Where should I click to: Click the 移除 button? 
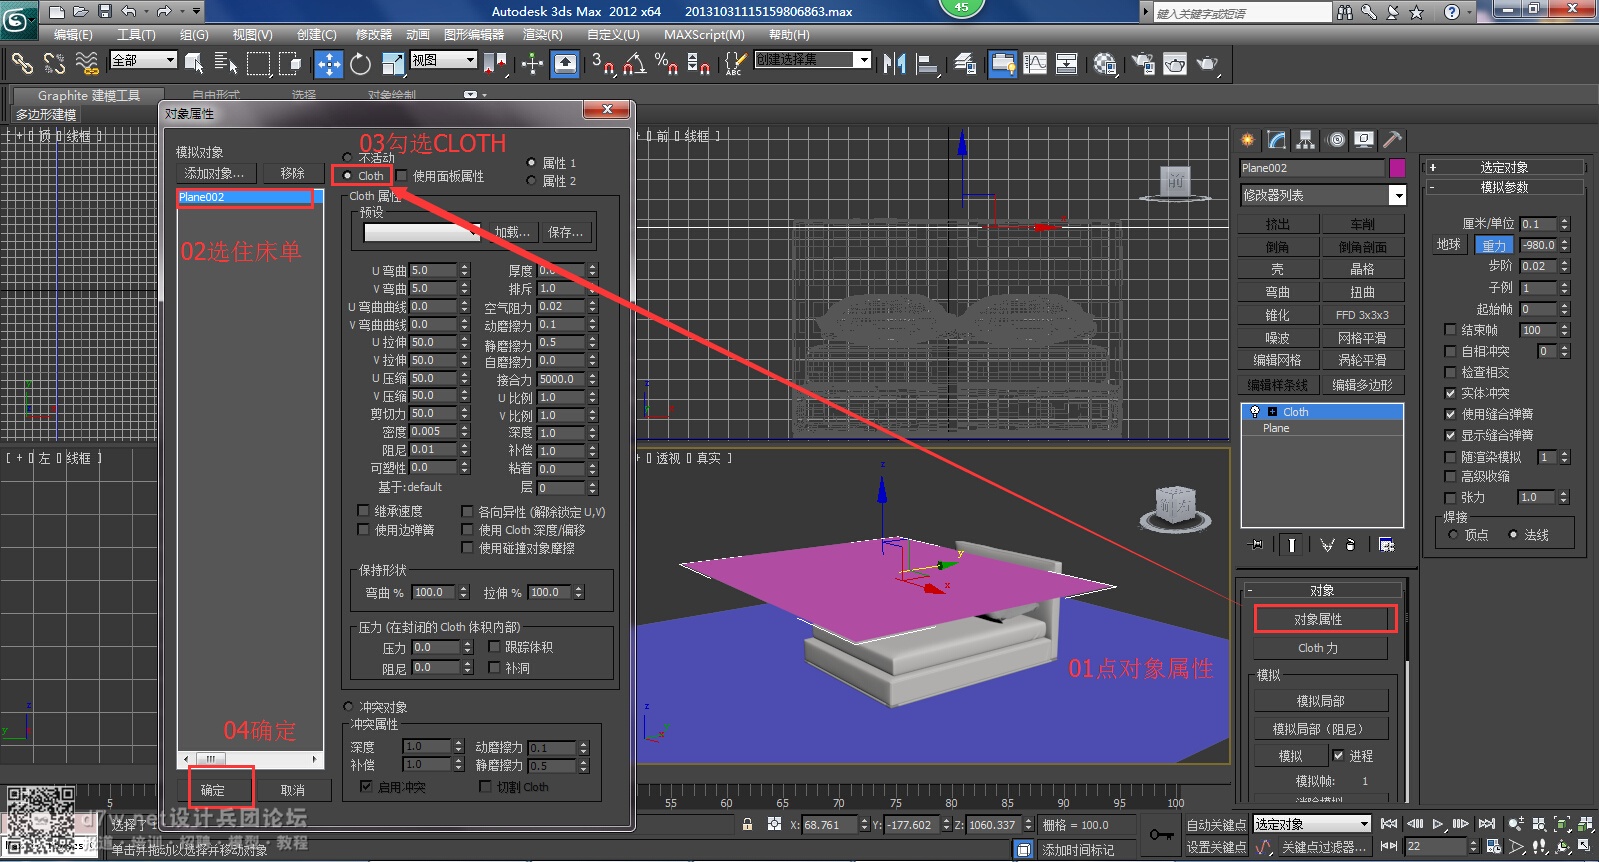[x=293, y=173]
